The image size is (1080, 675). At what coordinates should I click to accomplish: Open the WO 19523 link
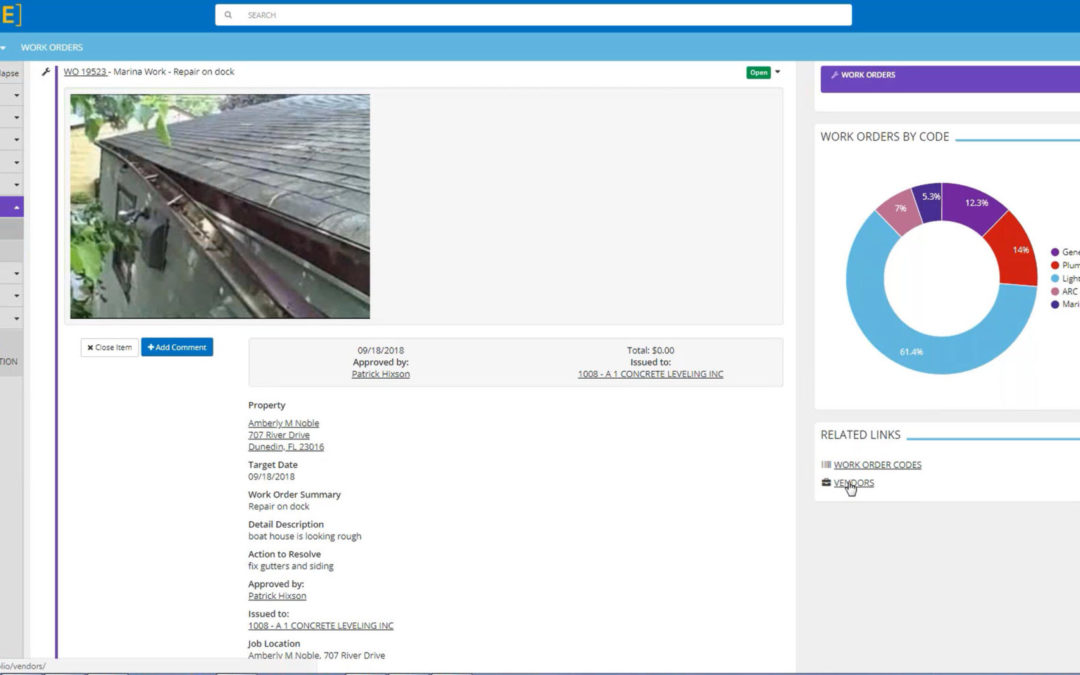tap(85, 72)
